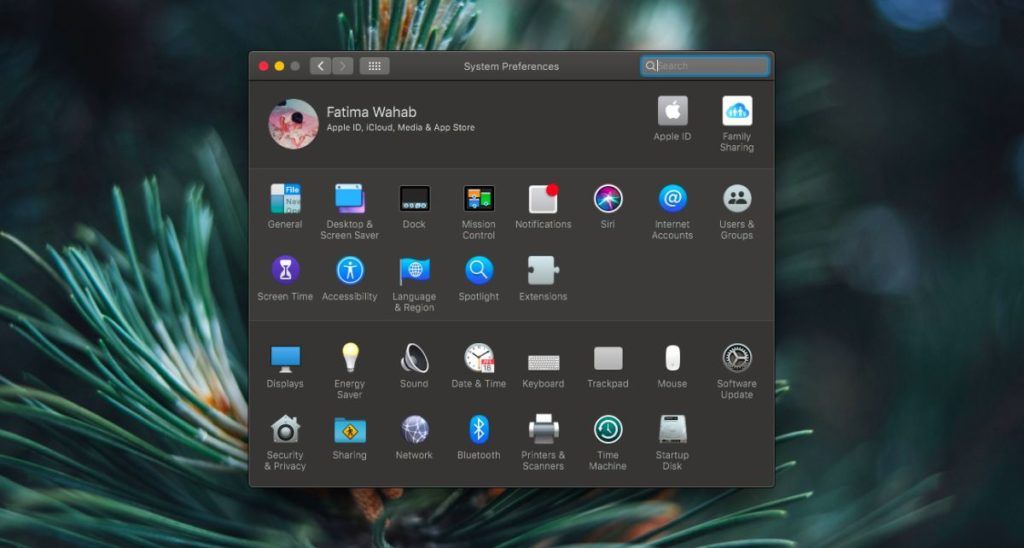Image resolution: width=1024 pixels, height=548 pixels.
Task: Open the Bluetooth preference pane
Action: (x=478, y=430)
